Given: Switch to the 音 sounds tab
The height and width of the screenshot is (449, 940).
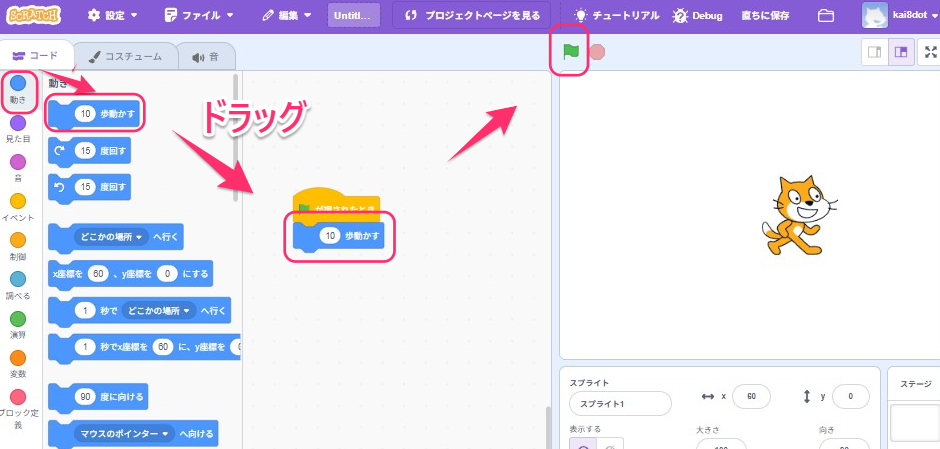Looking at the screenshot, I should pos(205,57).
